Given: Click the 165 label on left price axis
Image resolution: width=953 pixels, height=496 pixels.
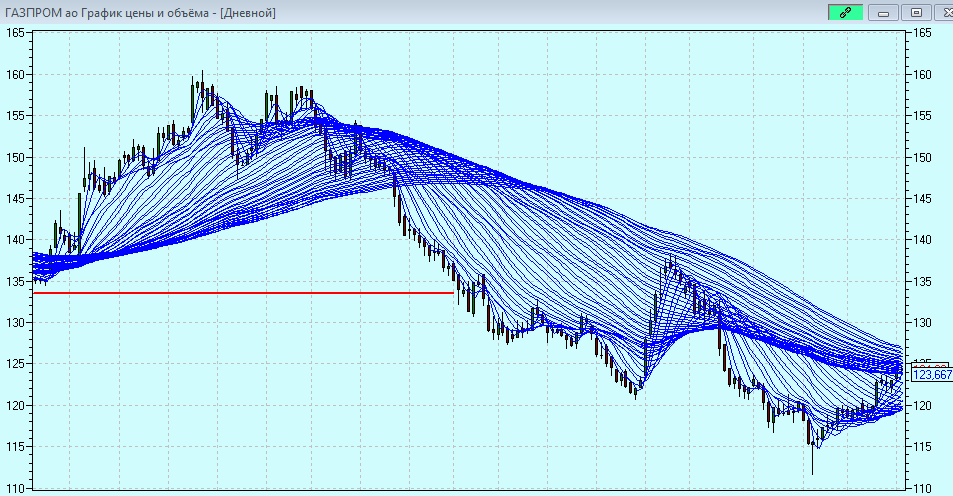Looking at the screenshot, I should point(16,33).
